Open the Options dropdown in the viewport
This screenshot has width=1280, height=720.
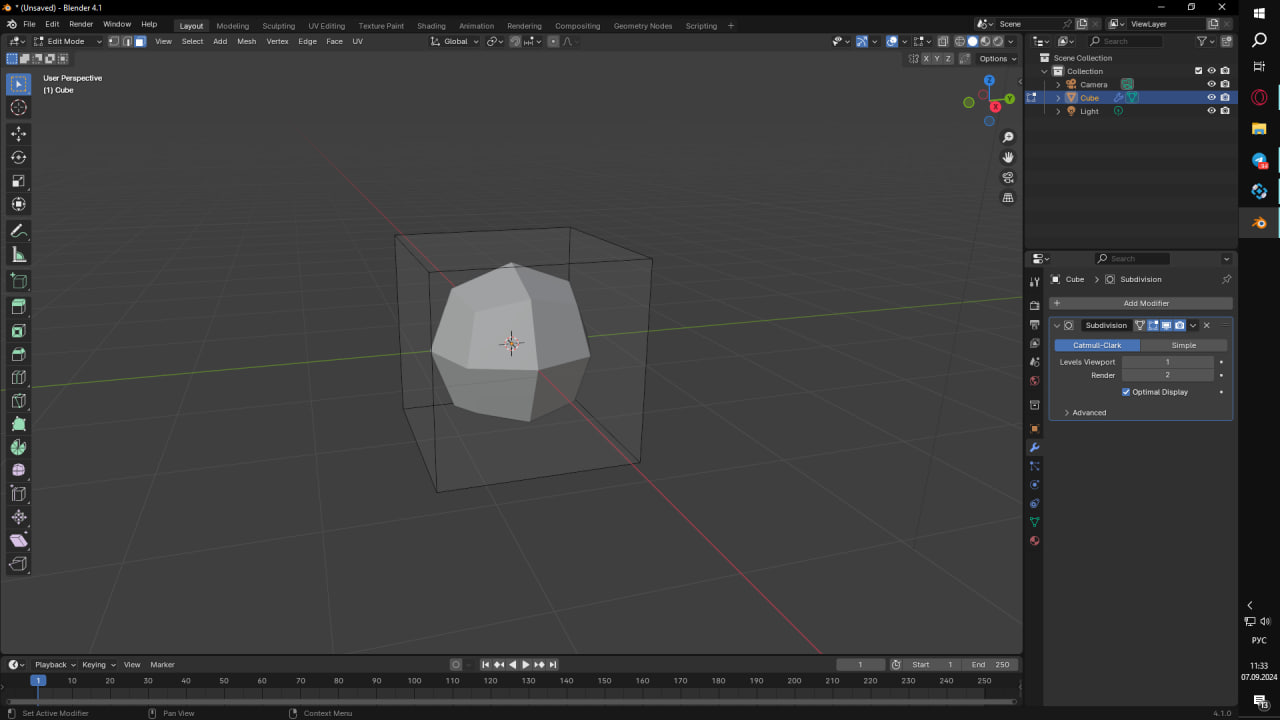coord(998,59)
